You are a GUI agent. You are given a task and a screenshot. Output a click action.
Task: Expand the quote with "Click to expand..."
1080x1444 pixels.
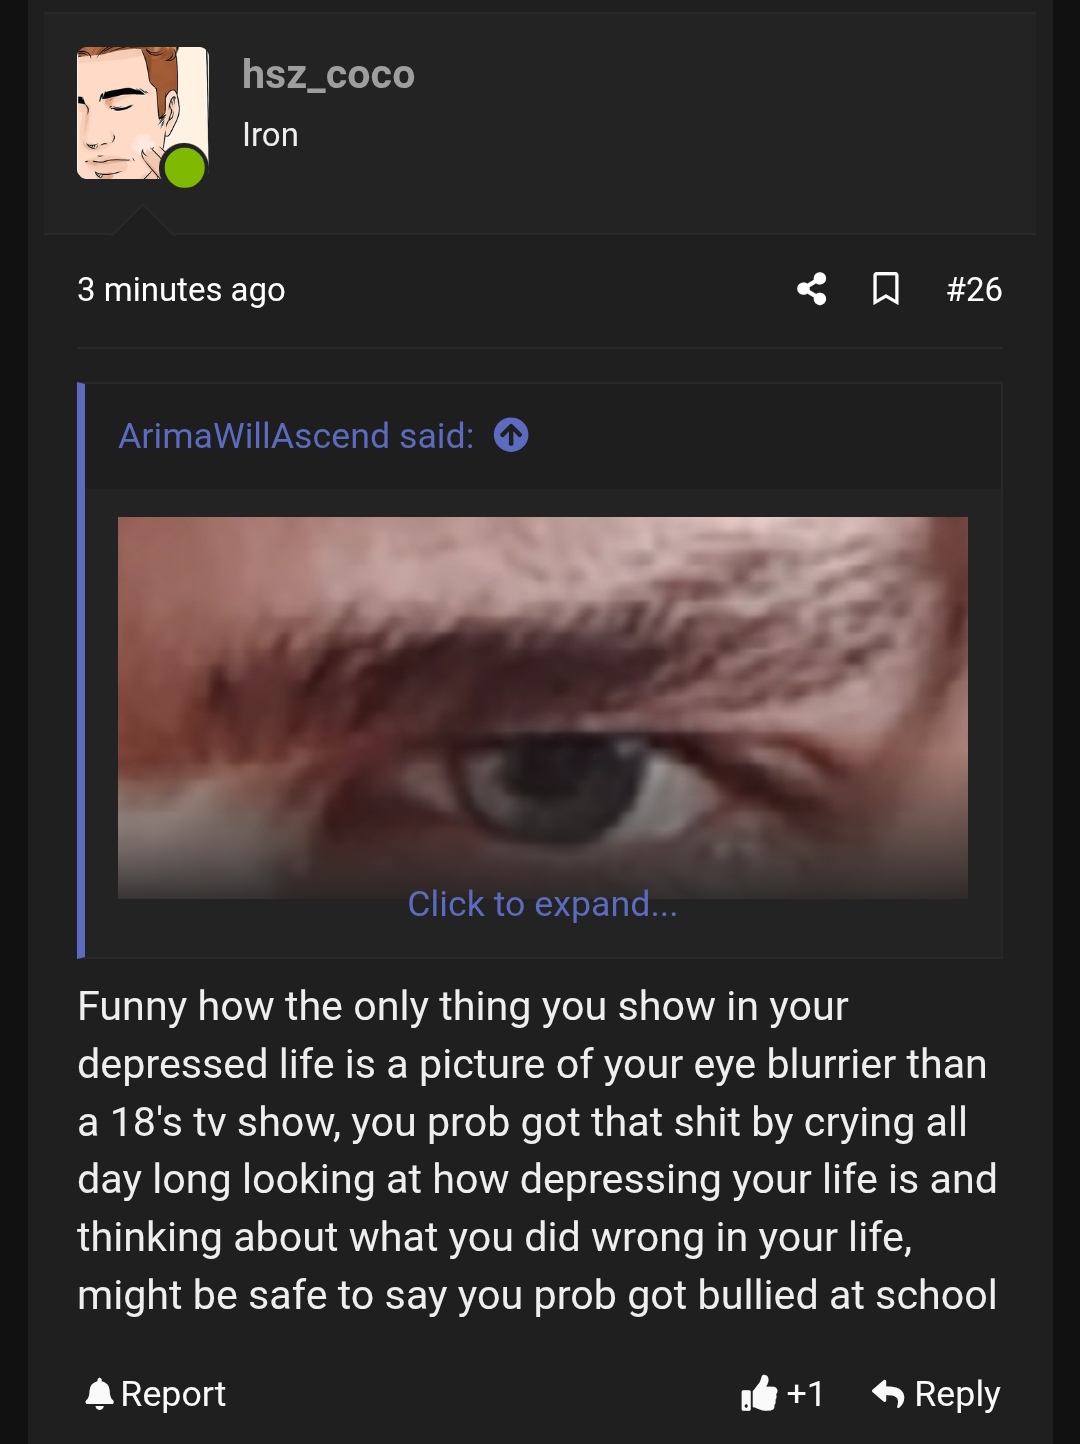point(542,904)
